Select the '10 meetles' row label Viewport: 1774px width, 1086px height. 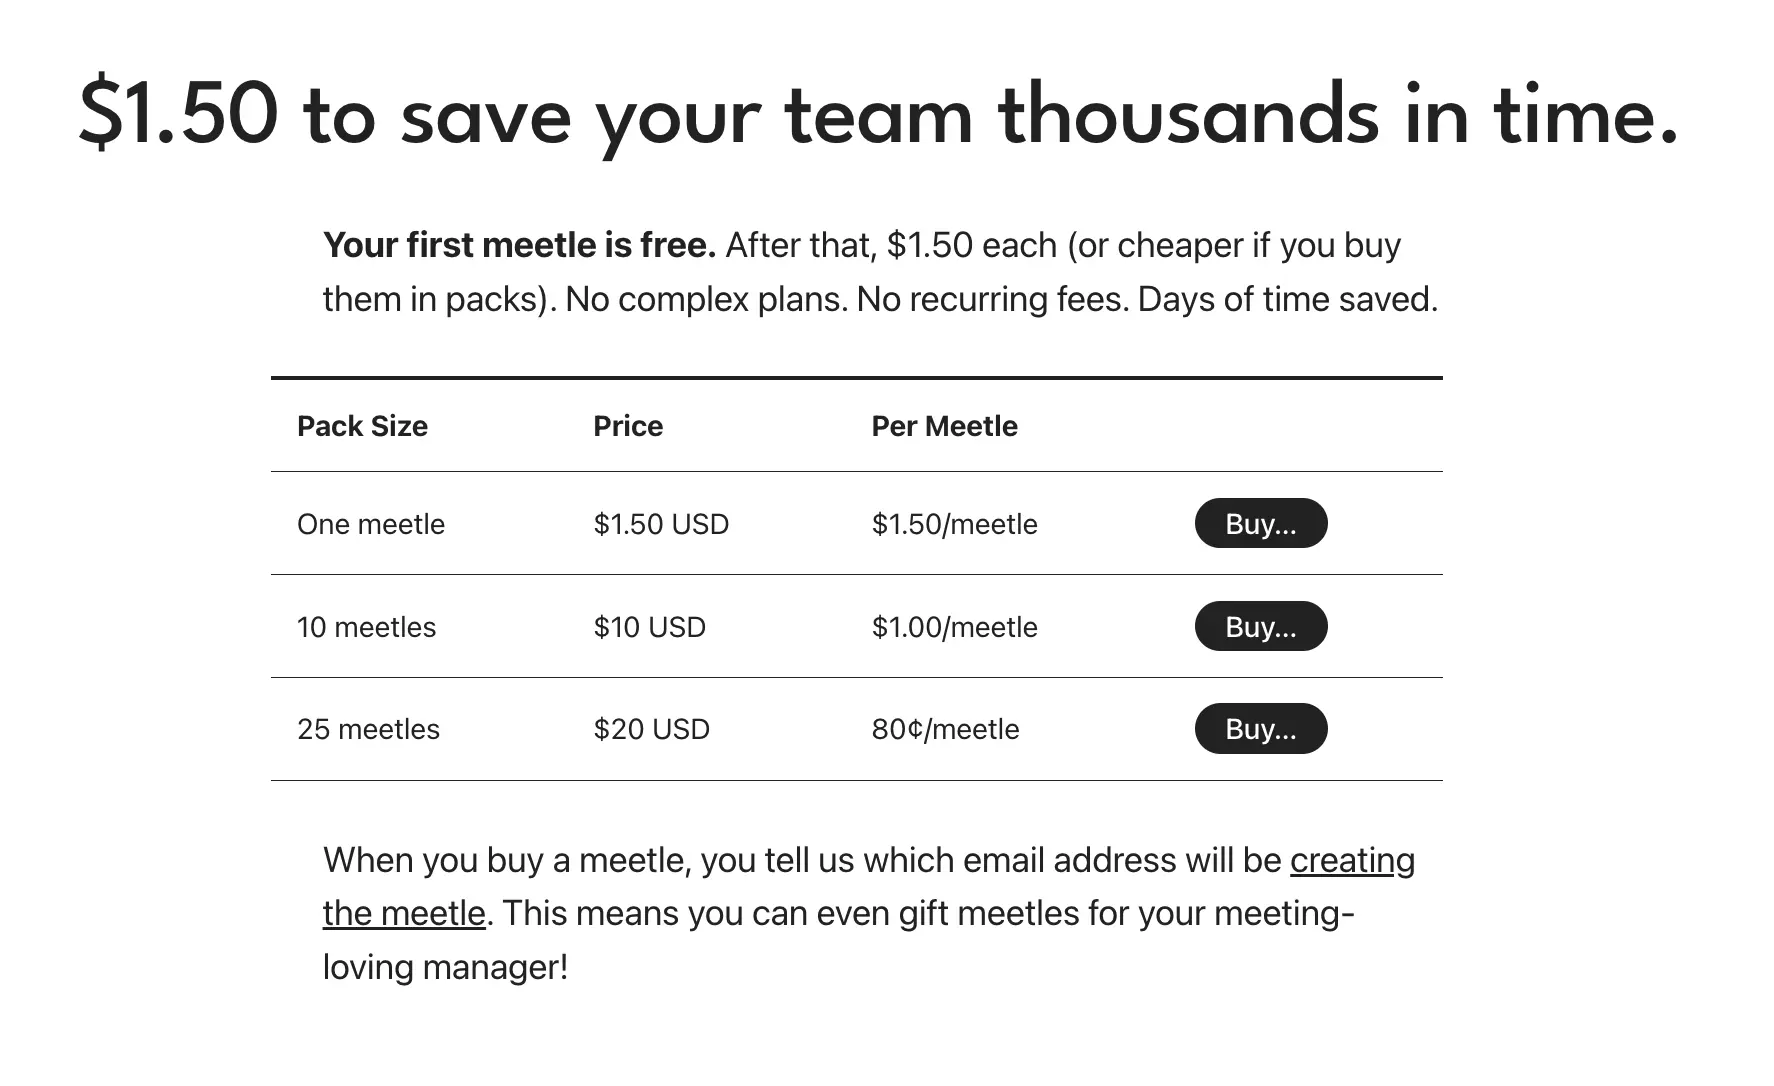point(366,627)
